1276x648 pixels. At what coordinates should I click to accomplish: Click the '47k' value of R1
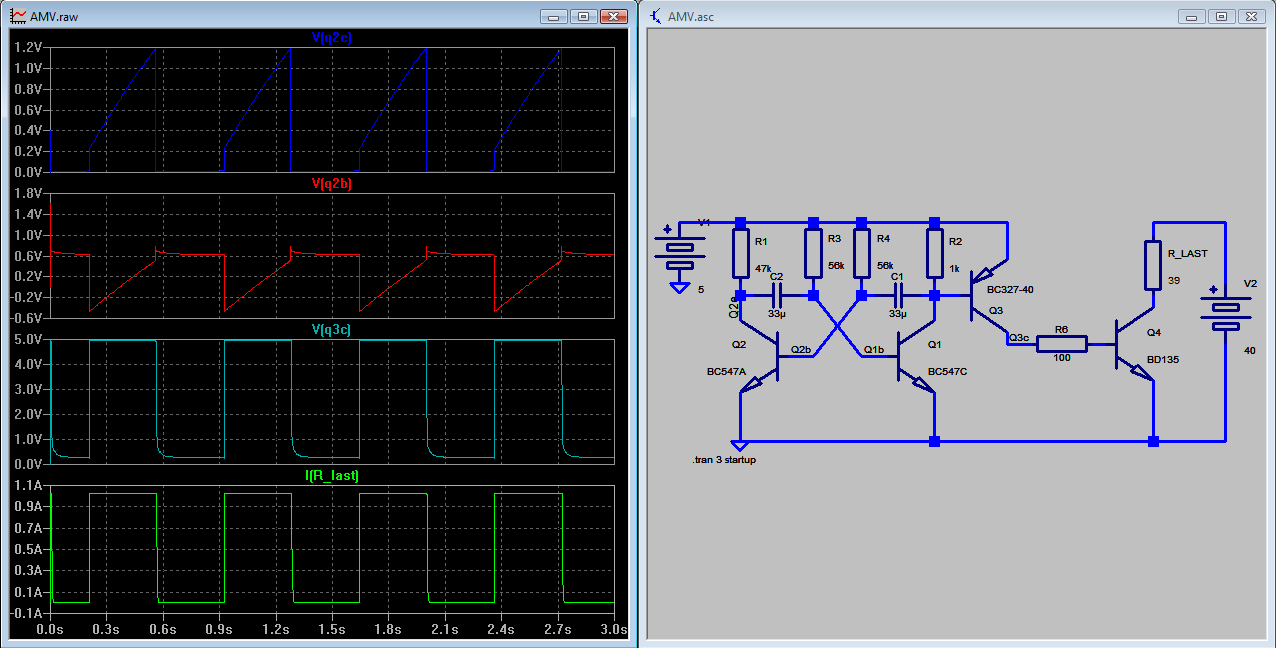tap(763, 268)
